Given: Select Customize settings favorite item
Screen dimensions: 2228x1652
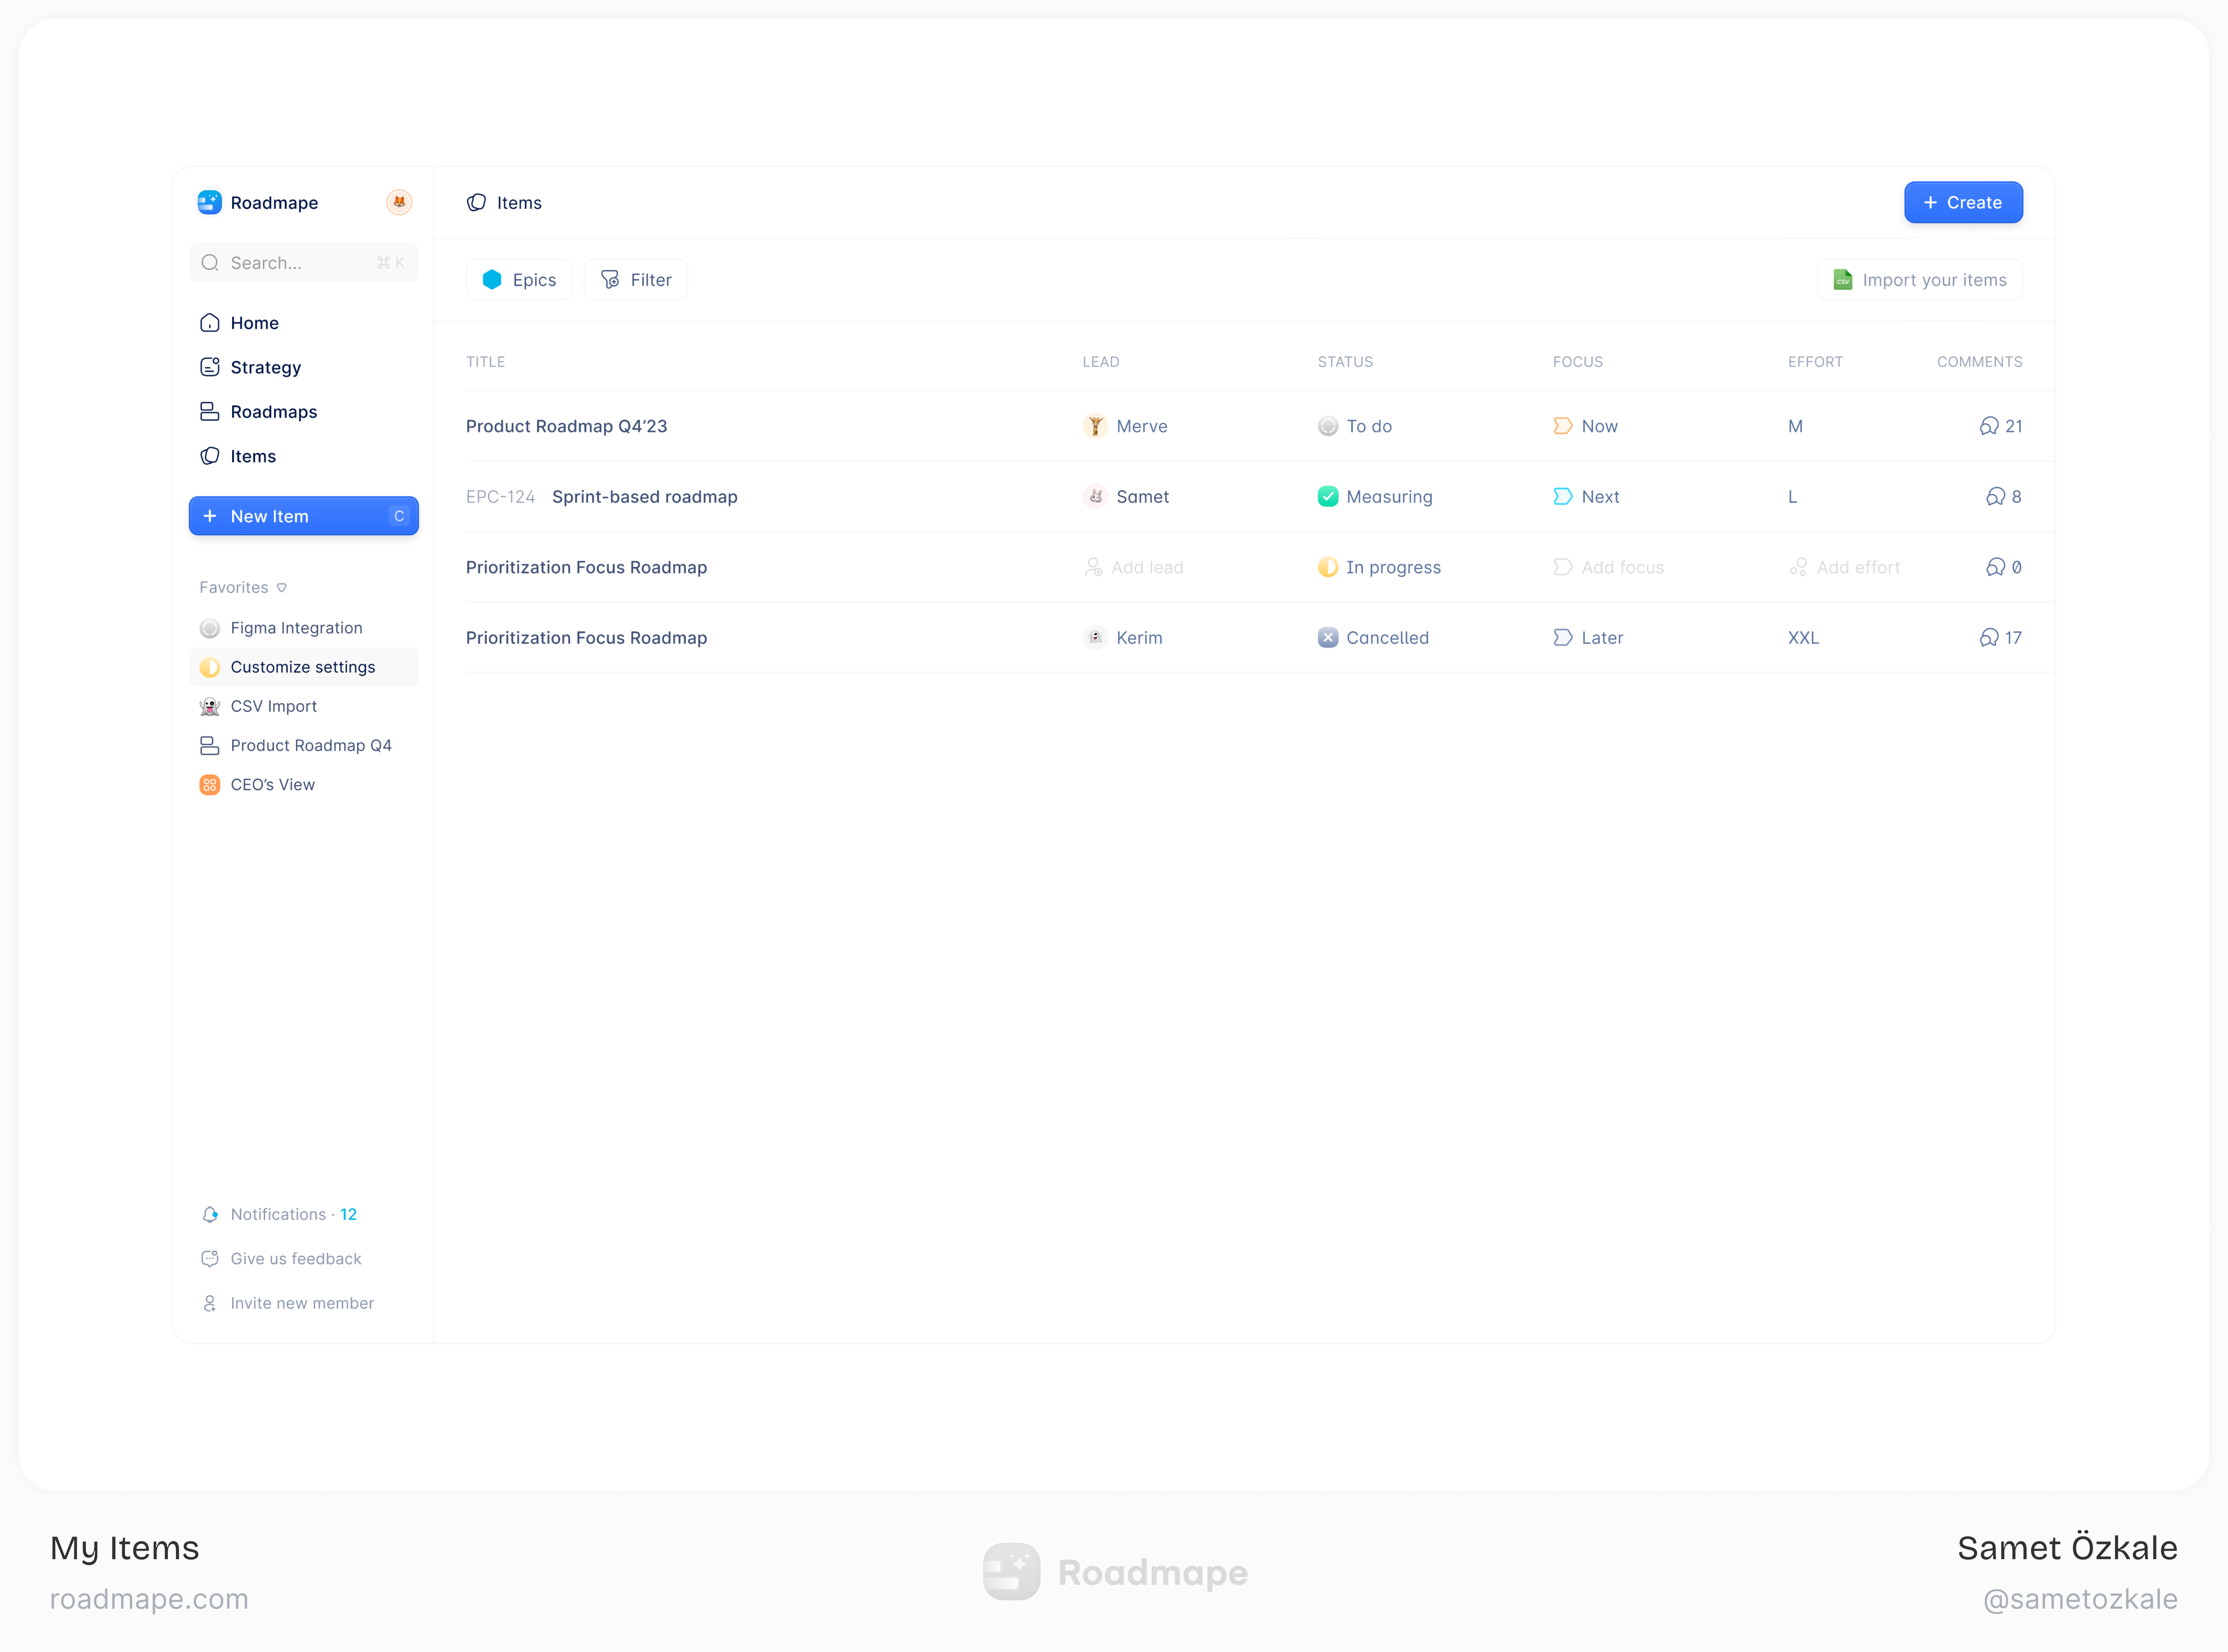Looking at the screenshot, I should (x=302, y=667).
